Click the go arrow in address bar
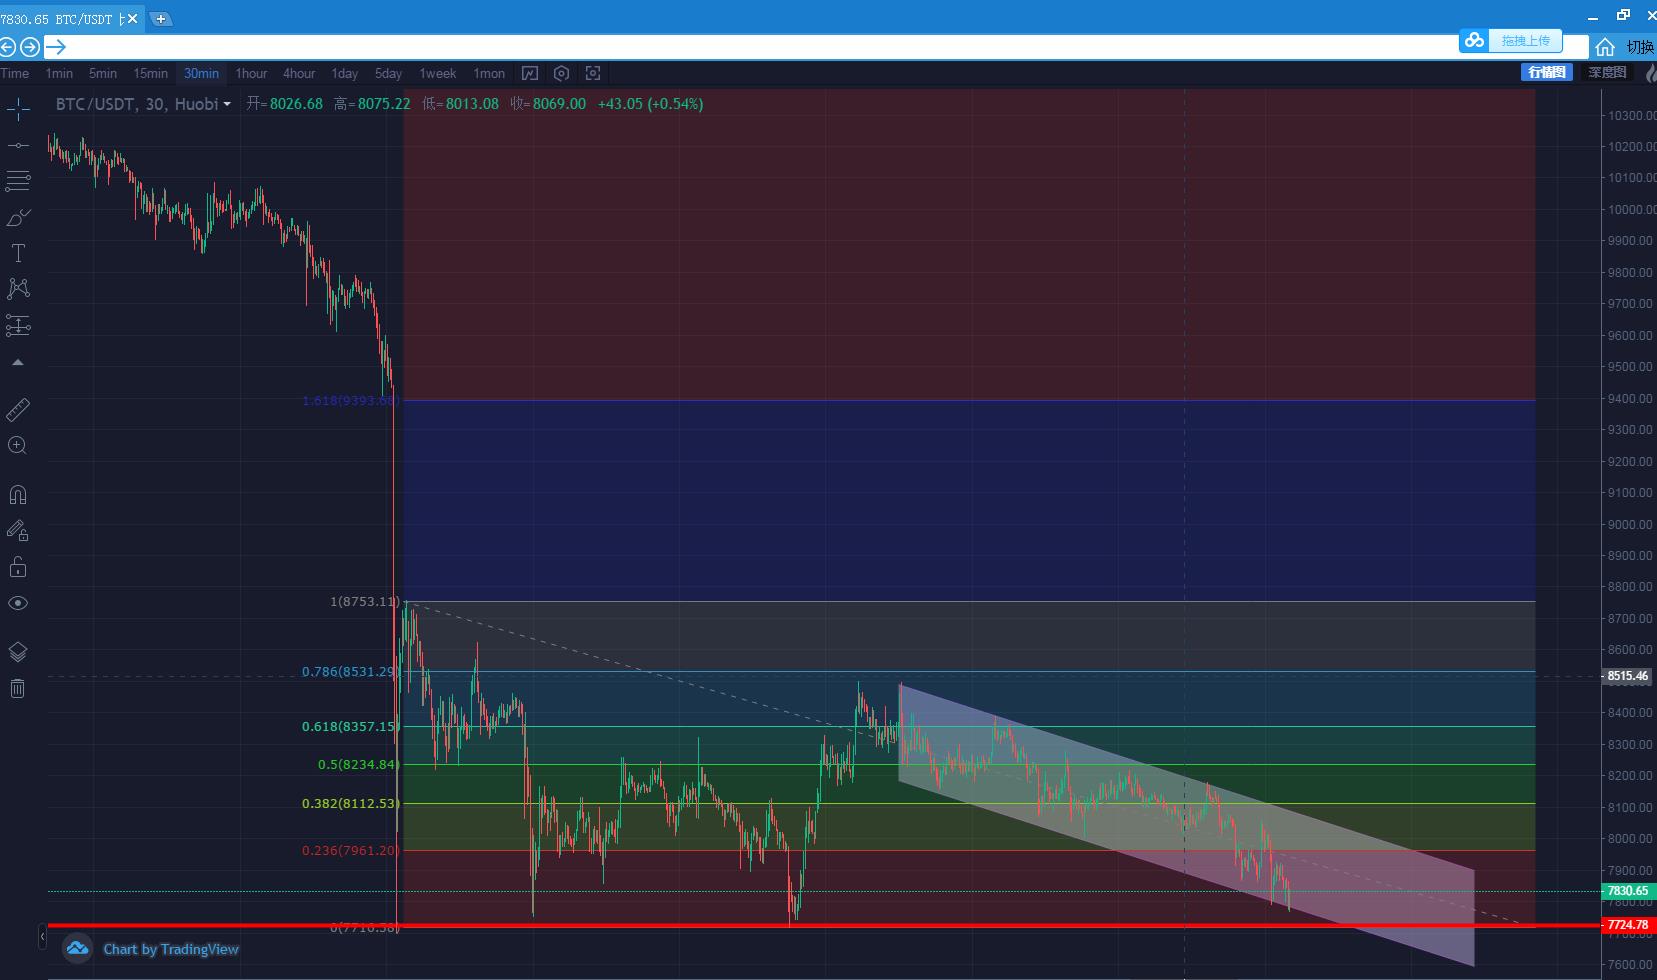The image size is (1657, 980). click(55, 47)
